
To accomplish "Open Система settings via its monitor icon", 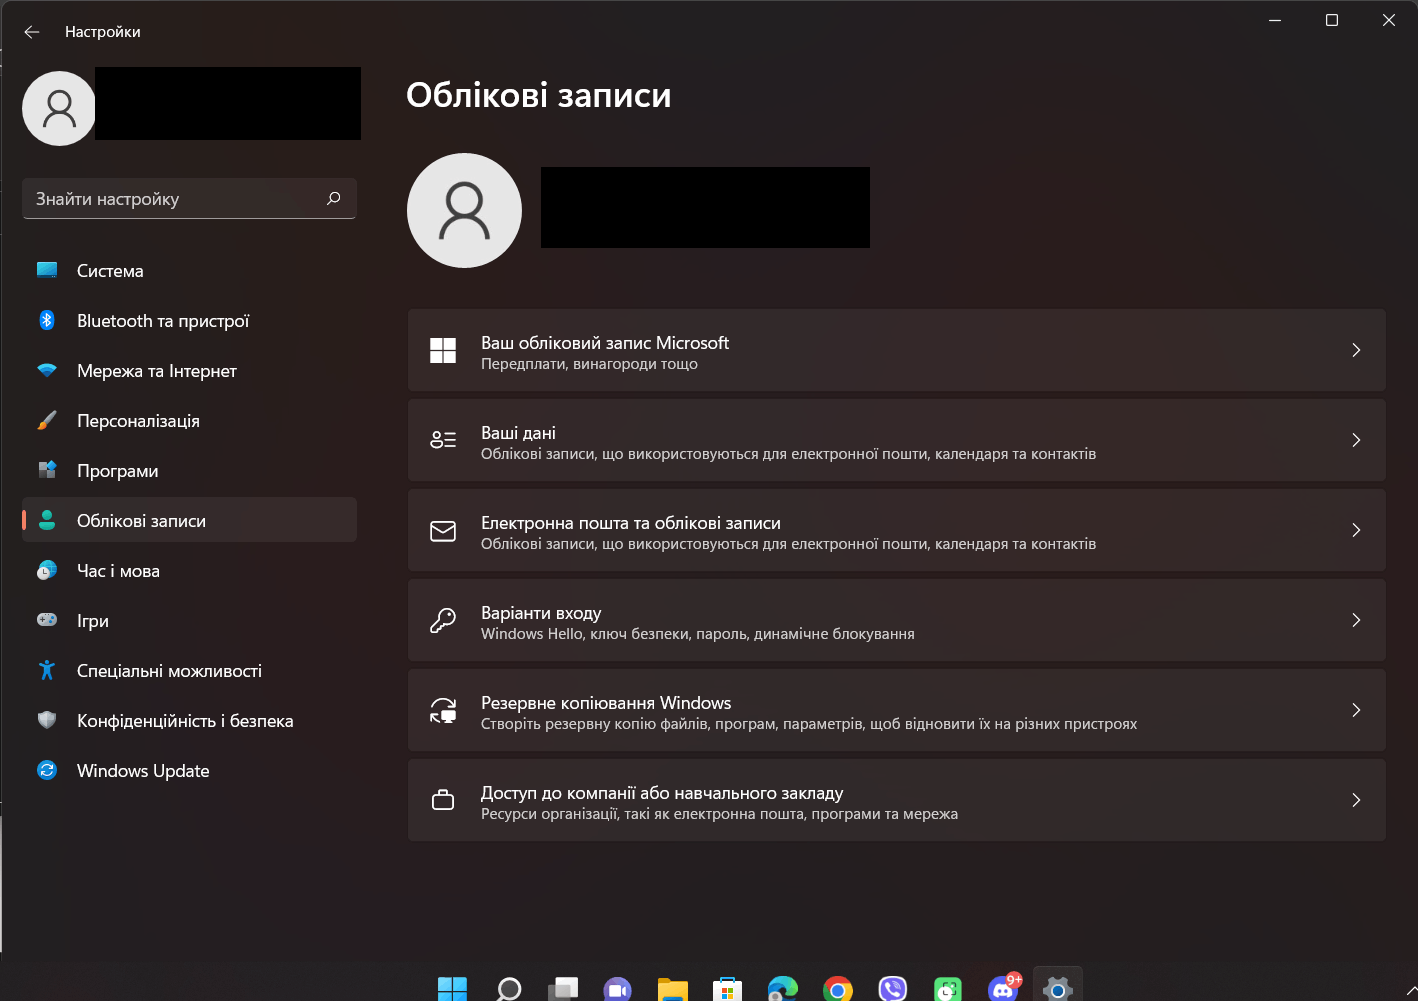I will 47,270.
